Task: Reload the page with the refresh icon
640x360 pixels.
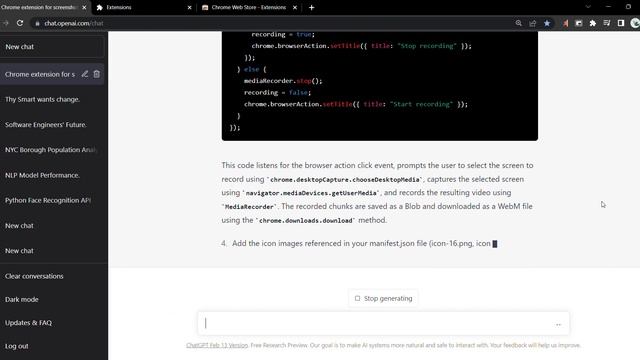Action: coord(20,23)
